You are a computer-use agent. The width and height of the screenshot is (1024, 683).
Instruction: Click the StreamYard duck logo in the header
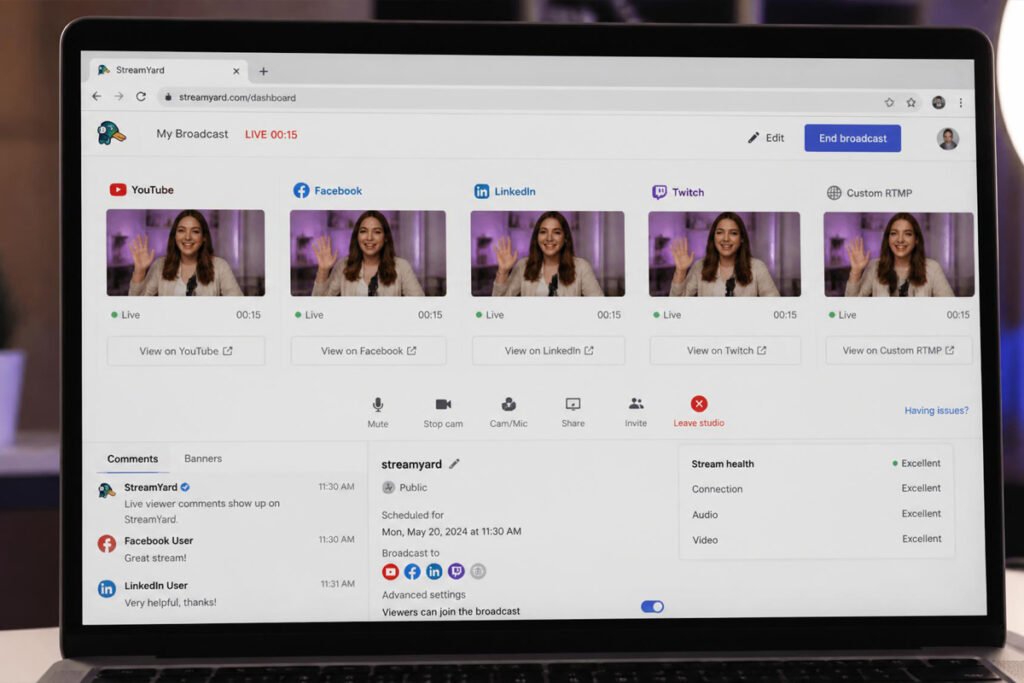coord(111,133)
